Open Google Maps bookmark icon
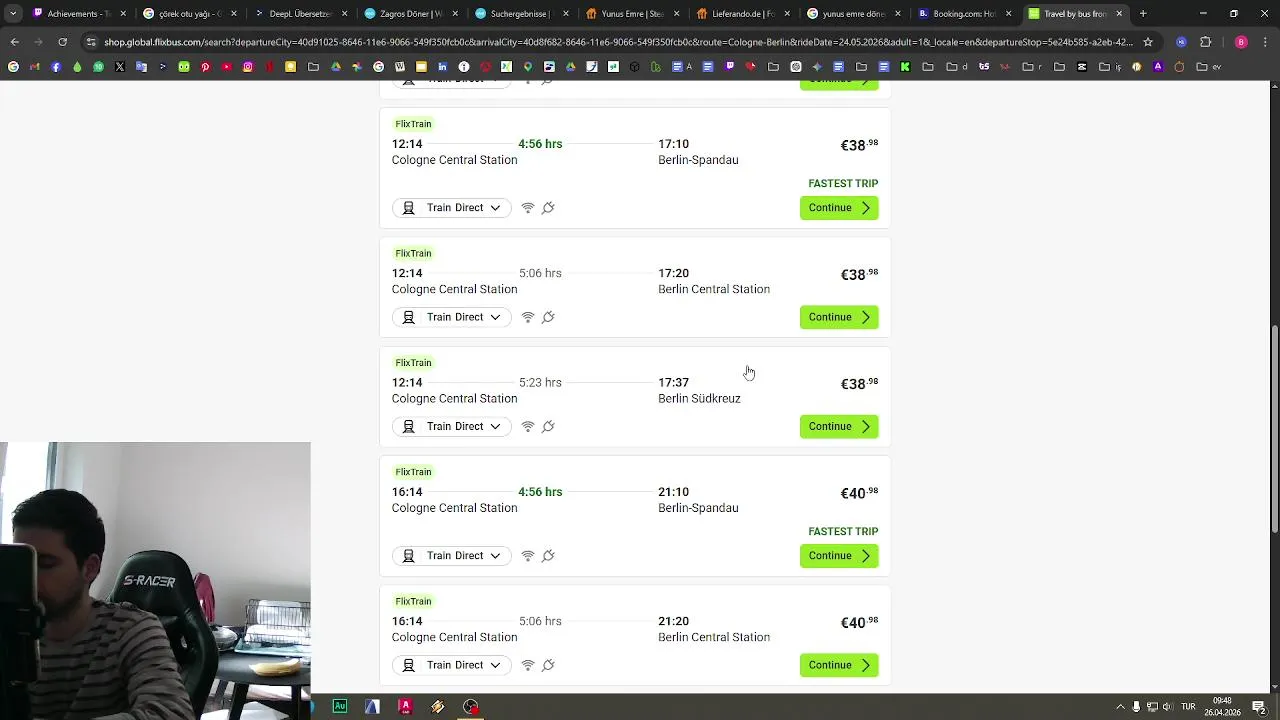The width and height of the screenshot is (1280, 720). point(528,67)
